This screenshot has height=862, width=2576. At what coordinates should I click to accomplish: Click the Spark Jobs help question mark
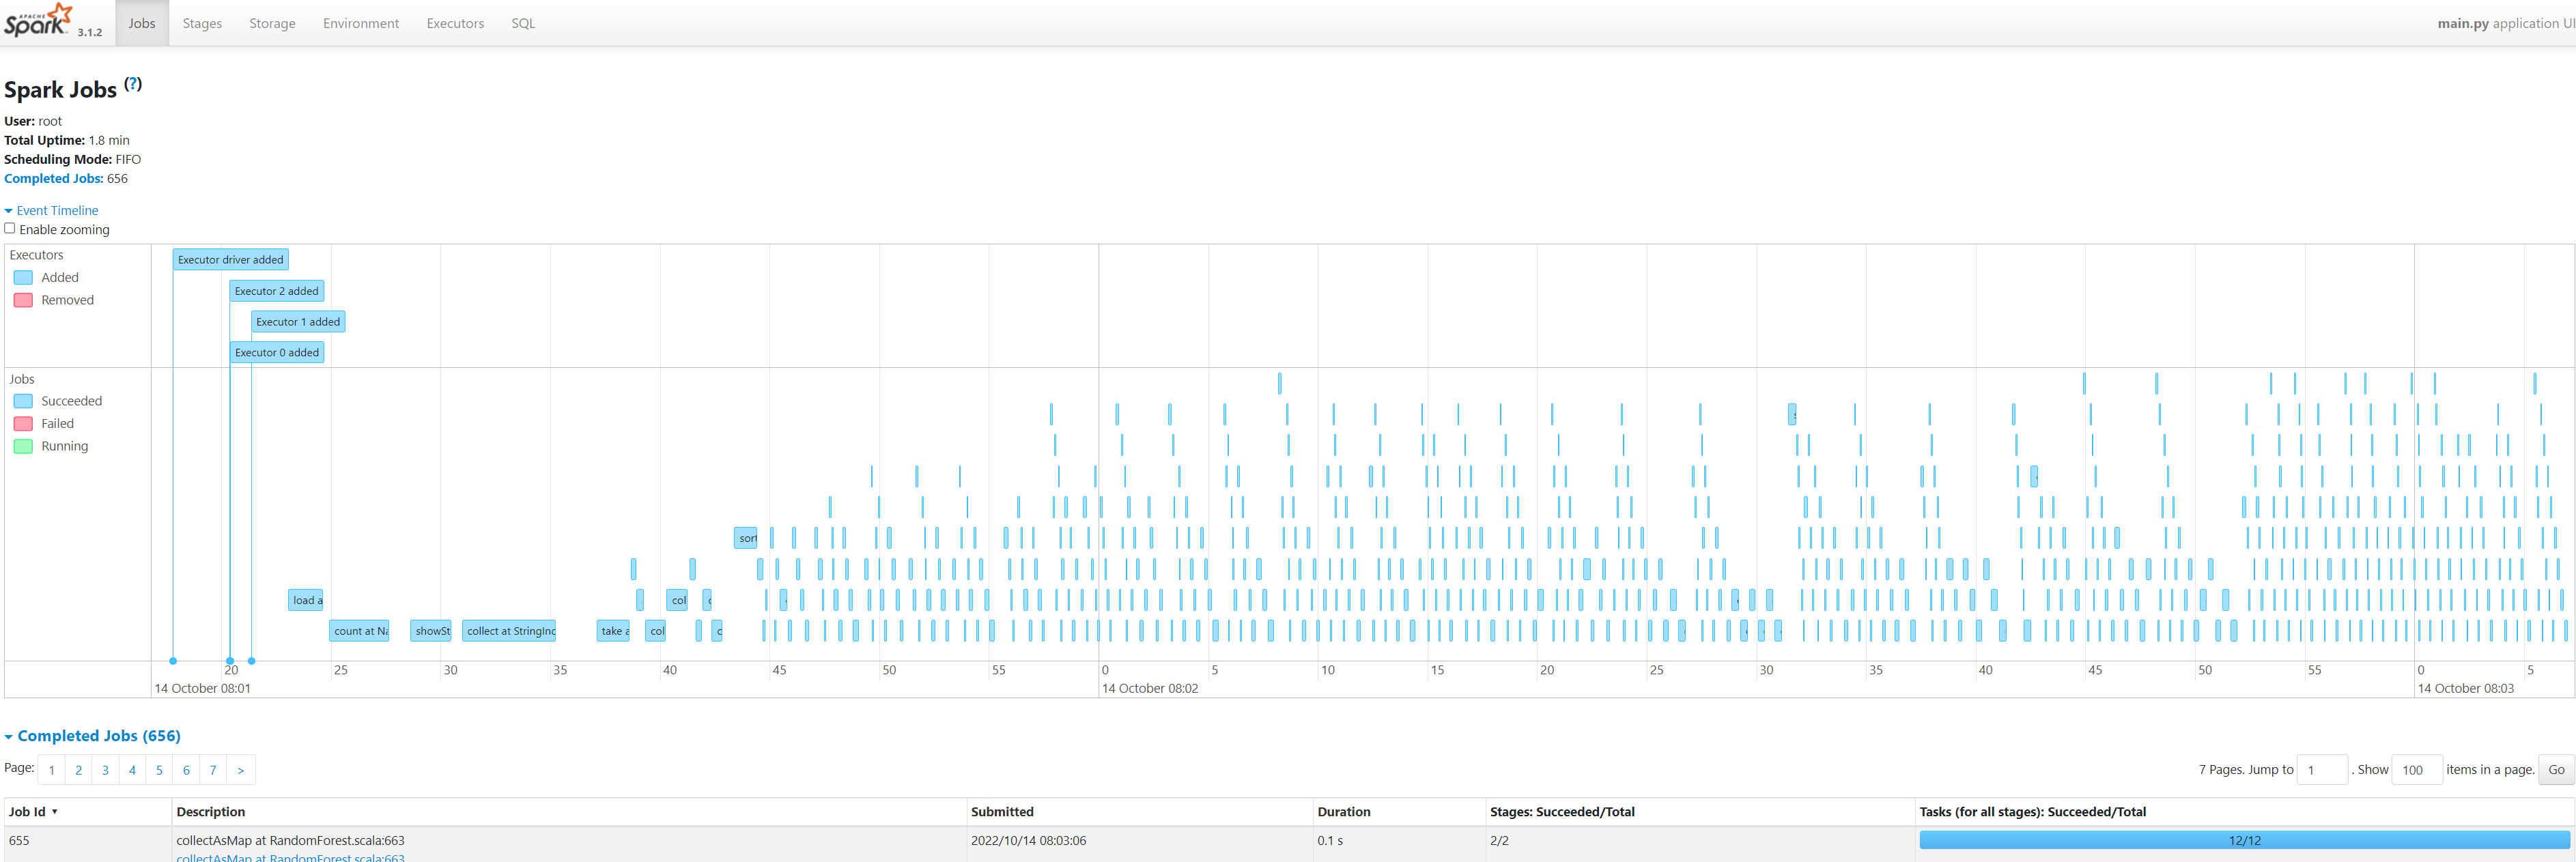[133, 85]
